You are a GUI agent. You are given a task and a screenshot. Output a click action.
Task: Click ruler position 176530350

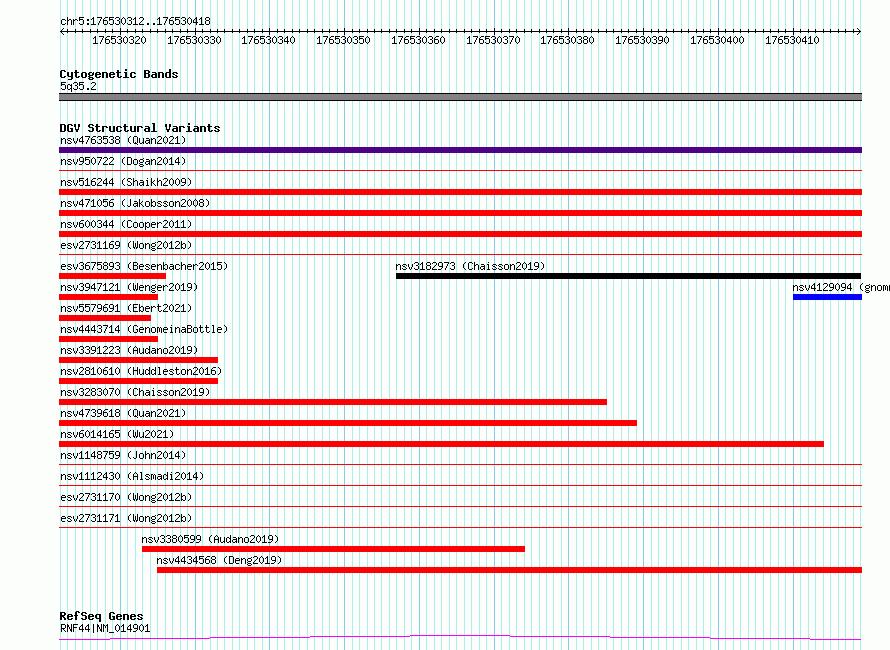point(343,40)
